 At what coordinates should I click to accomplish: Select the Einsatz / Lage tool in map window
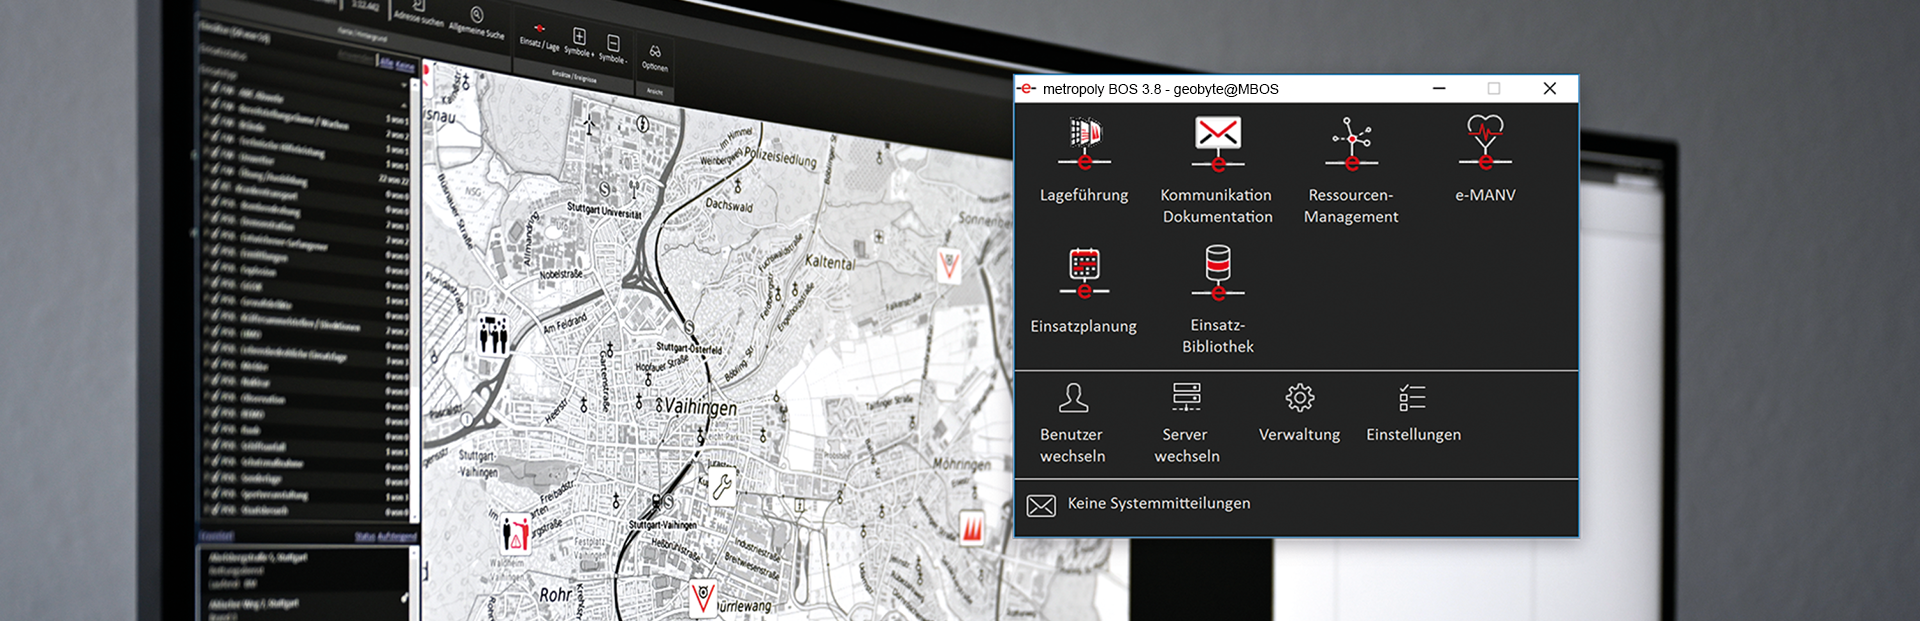(539, 37)
